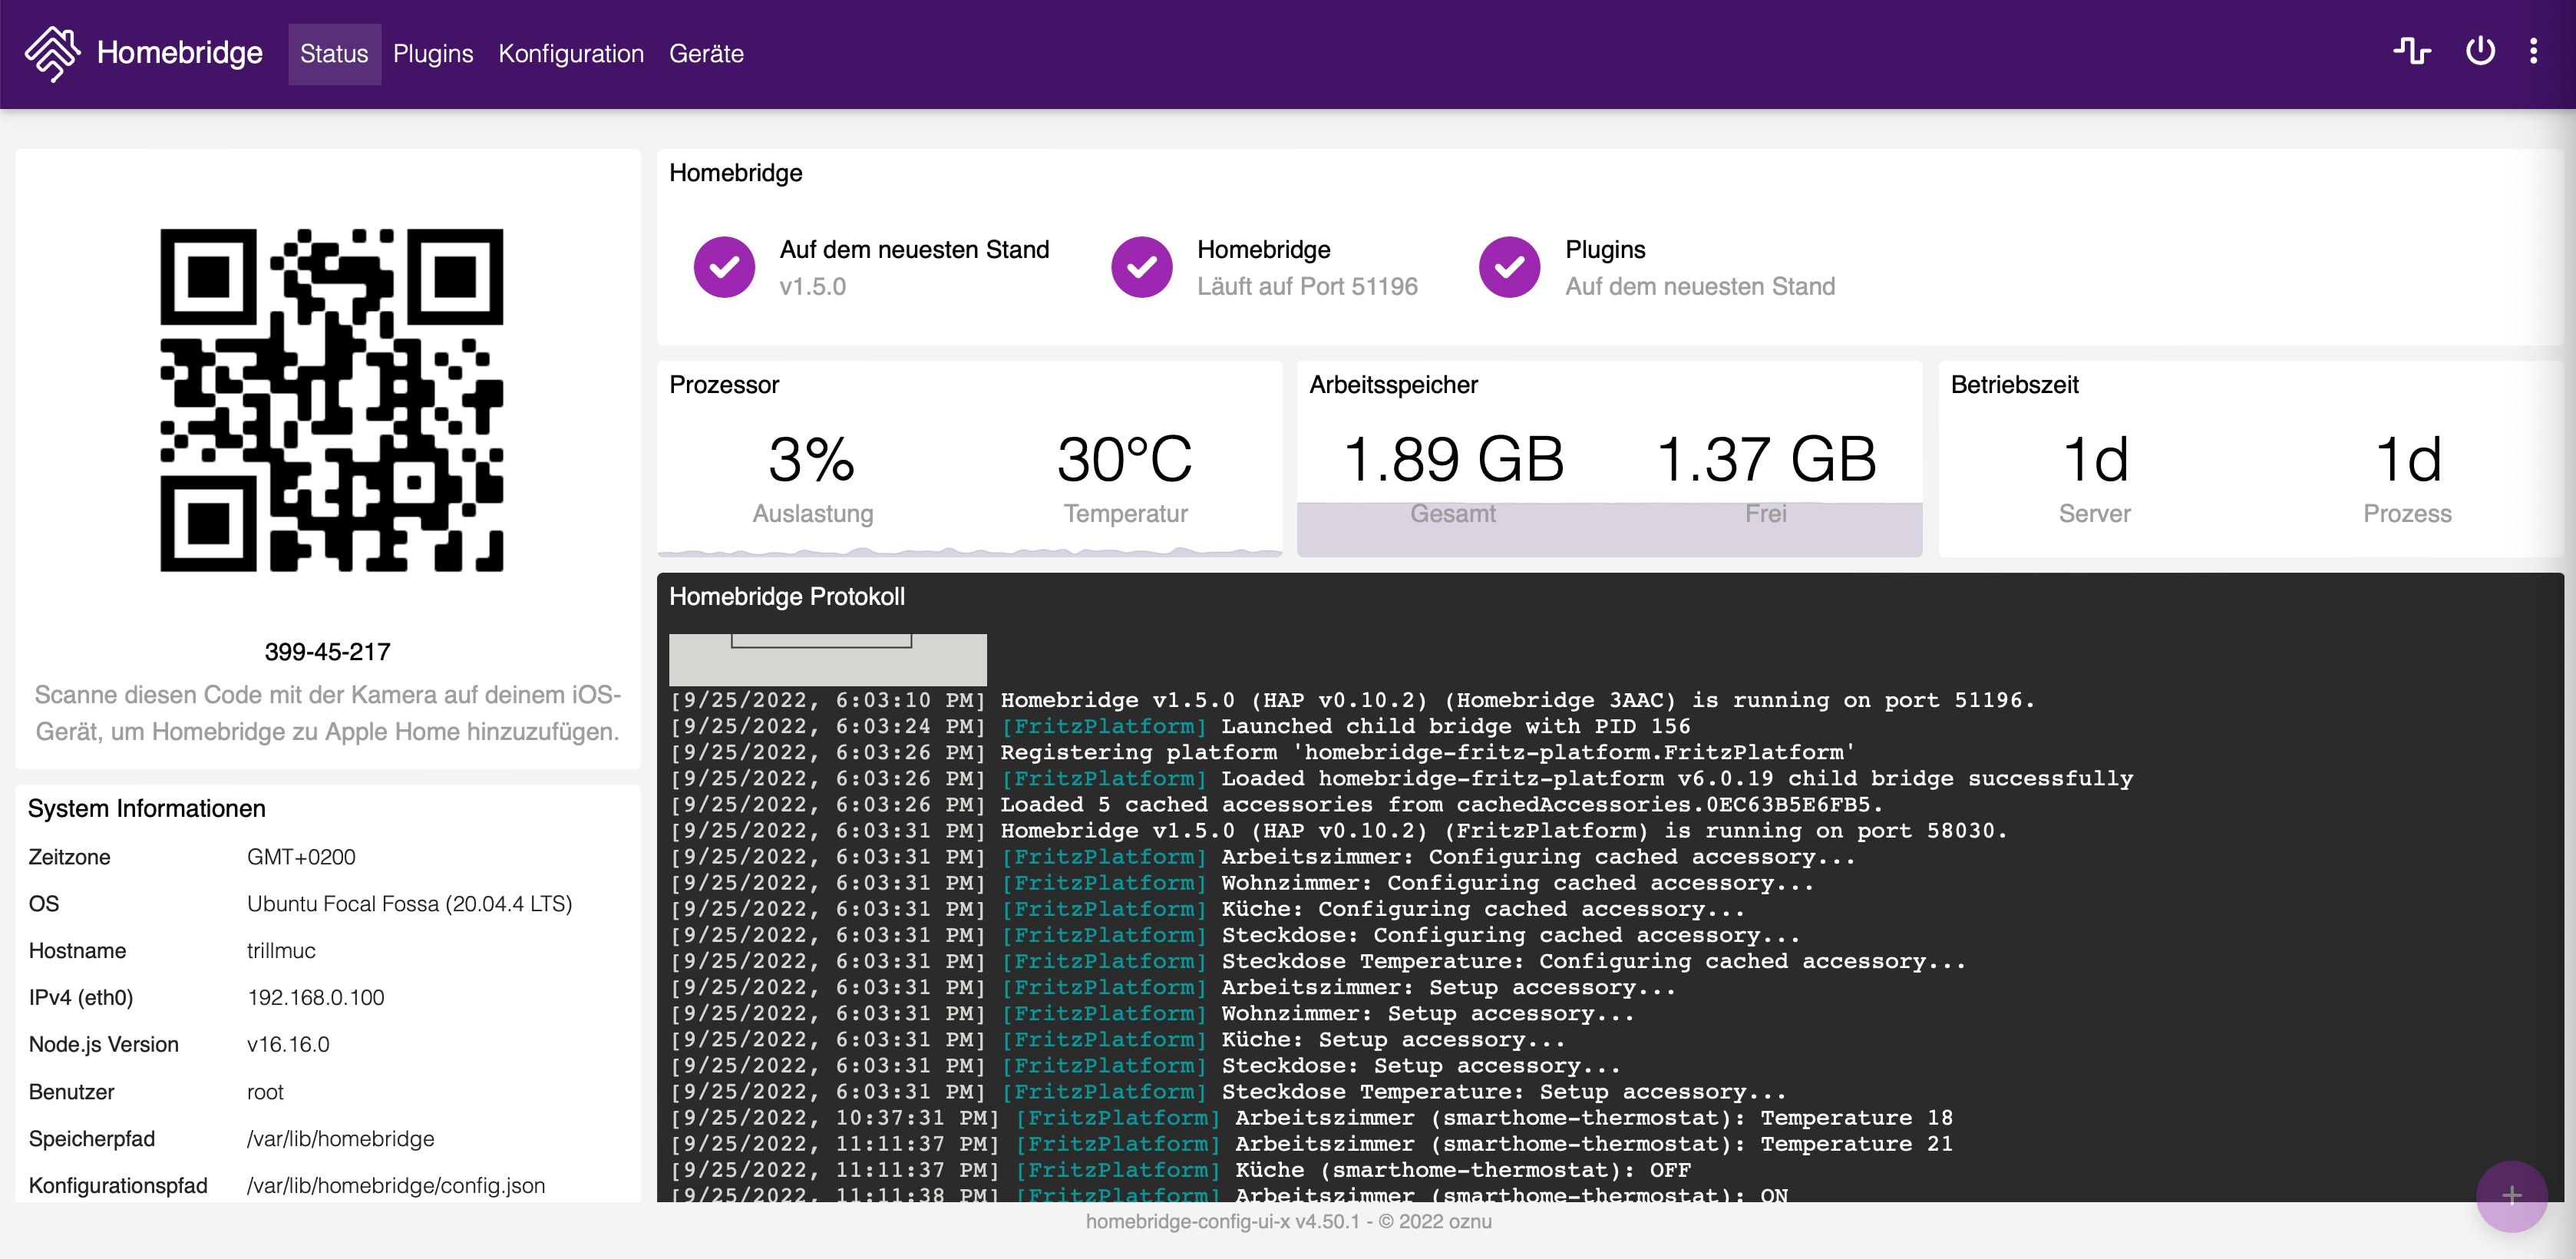Select the Homebridge QR code image
The width and height of the screenshot is (2576, 1259).
click(332, 400)
